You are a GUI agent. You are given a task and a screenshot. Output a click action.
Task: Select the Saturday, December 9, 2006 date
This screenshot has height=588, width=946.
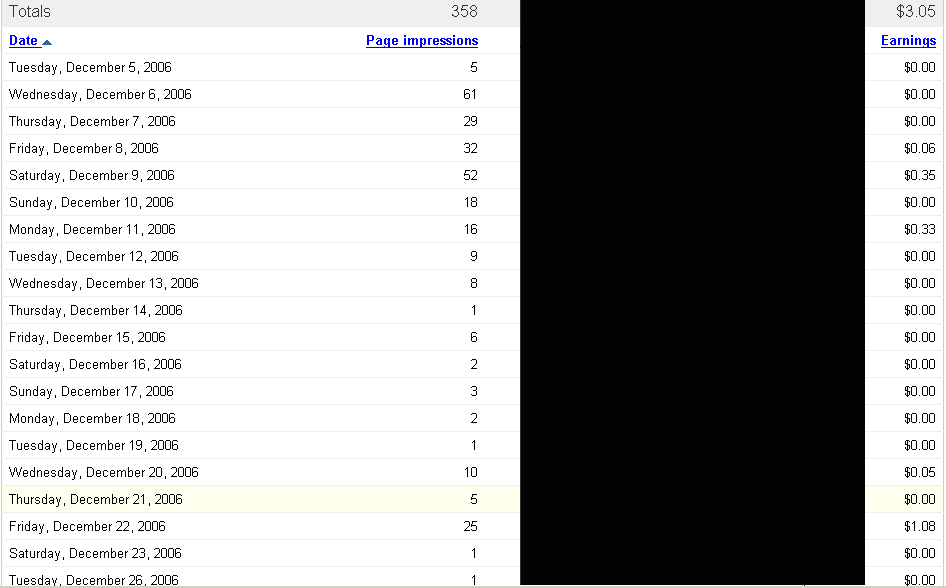(92, 176)
